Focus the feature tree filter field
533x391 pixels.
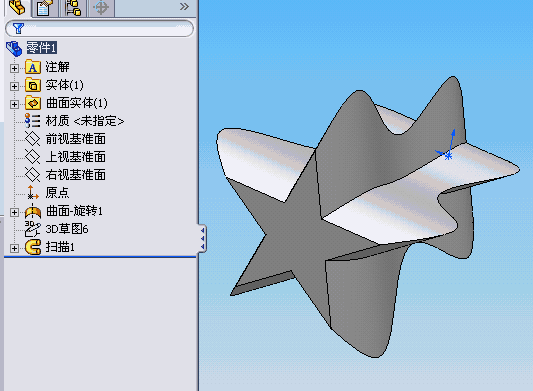pos(100,29)
